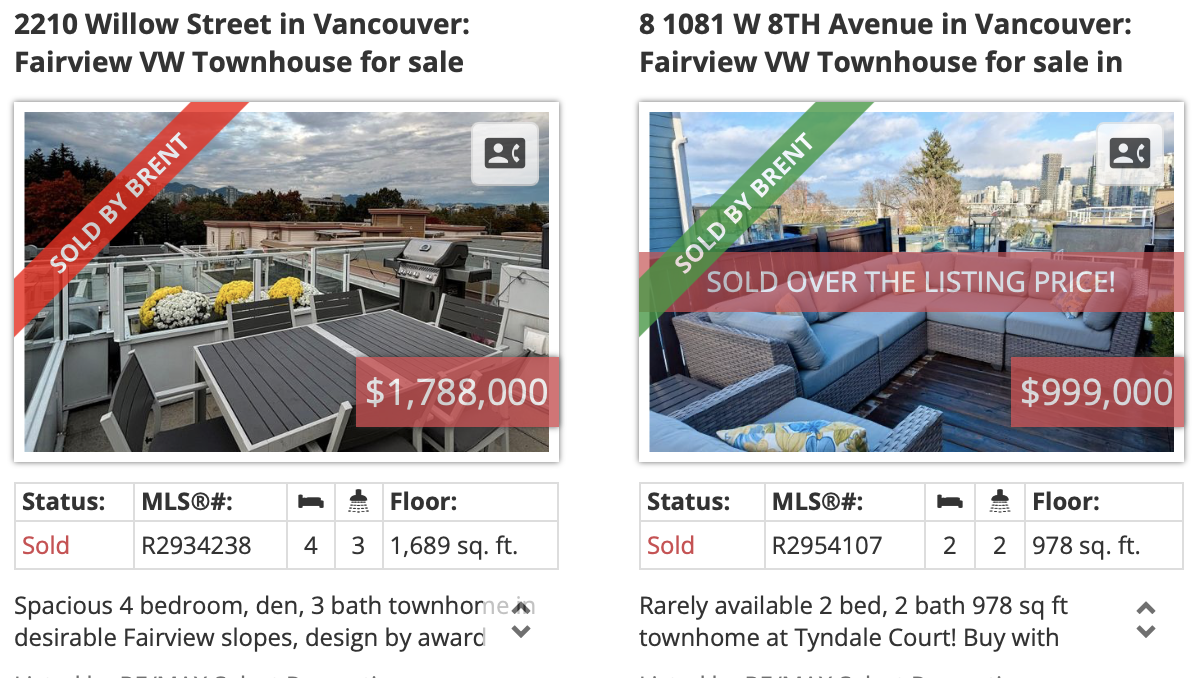
Task: Collapse Willow Street description with up chevron
Action: [521, 607]
